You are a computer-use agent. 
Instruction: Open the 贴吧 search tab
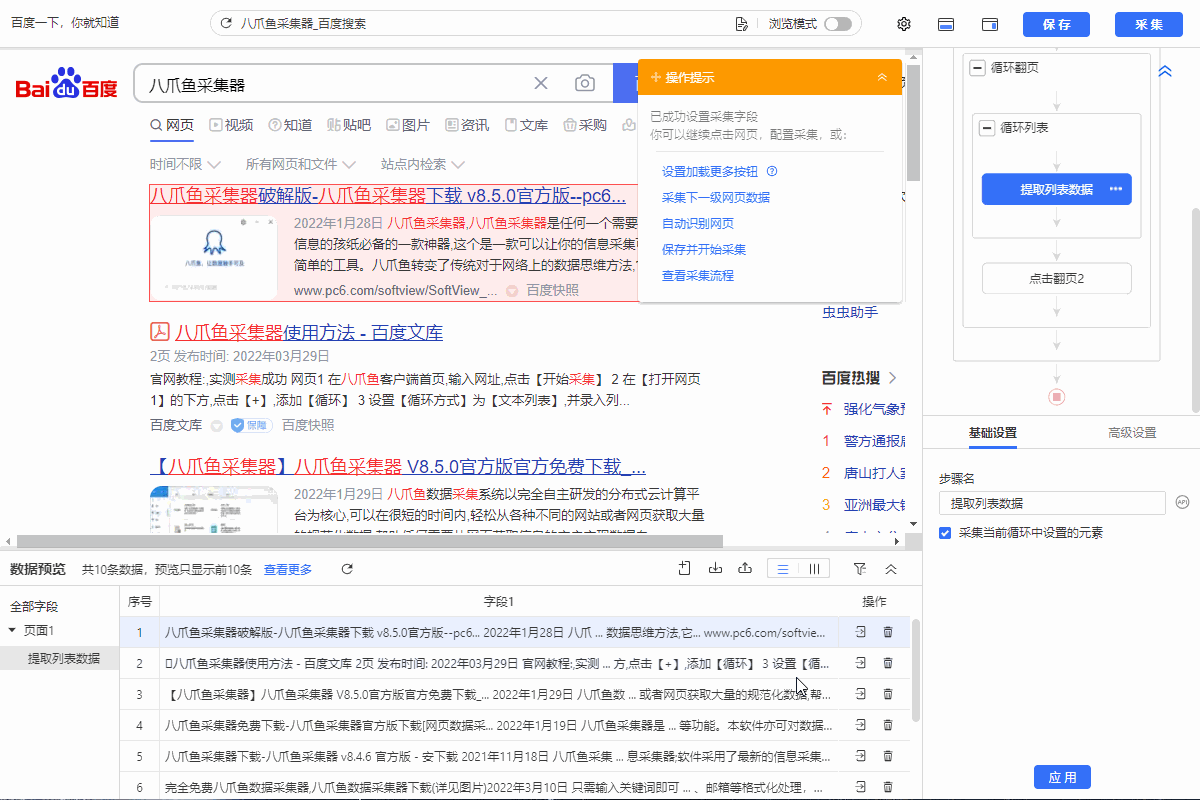point(349,125)
